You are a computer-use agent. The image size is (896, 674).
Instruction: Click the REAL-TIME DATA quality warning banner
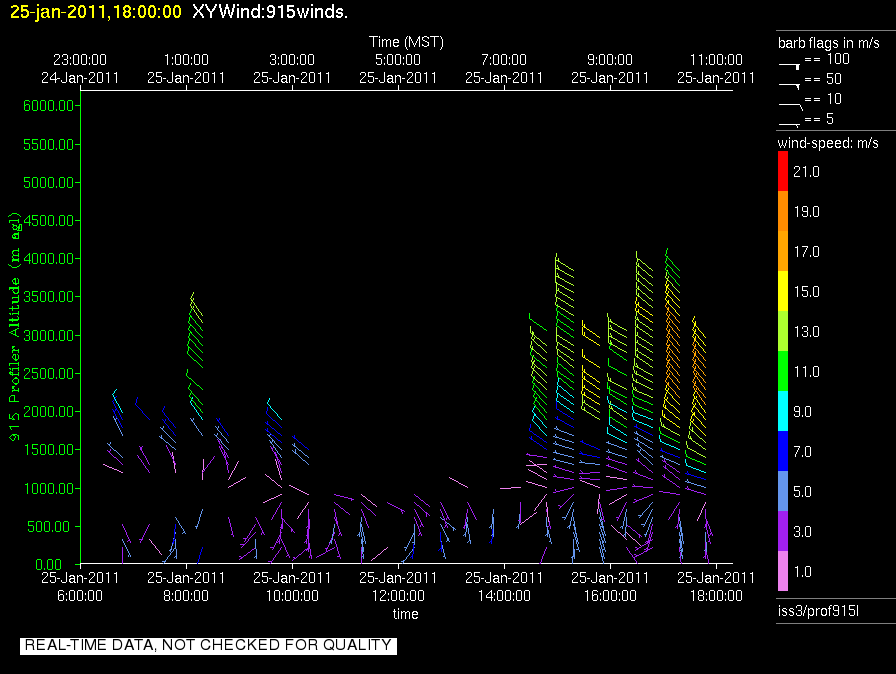point(208,645)
